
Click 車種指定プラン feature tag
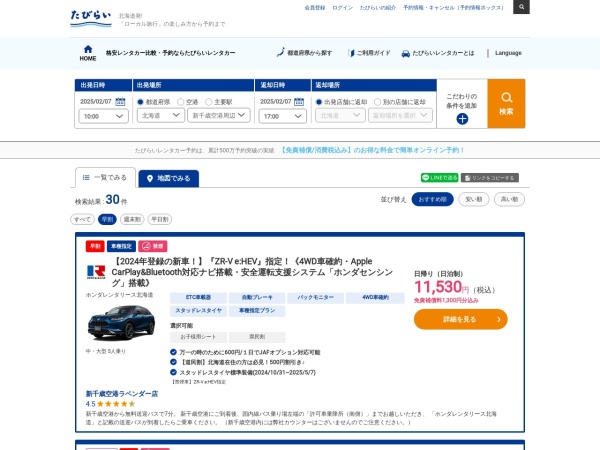257,311
